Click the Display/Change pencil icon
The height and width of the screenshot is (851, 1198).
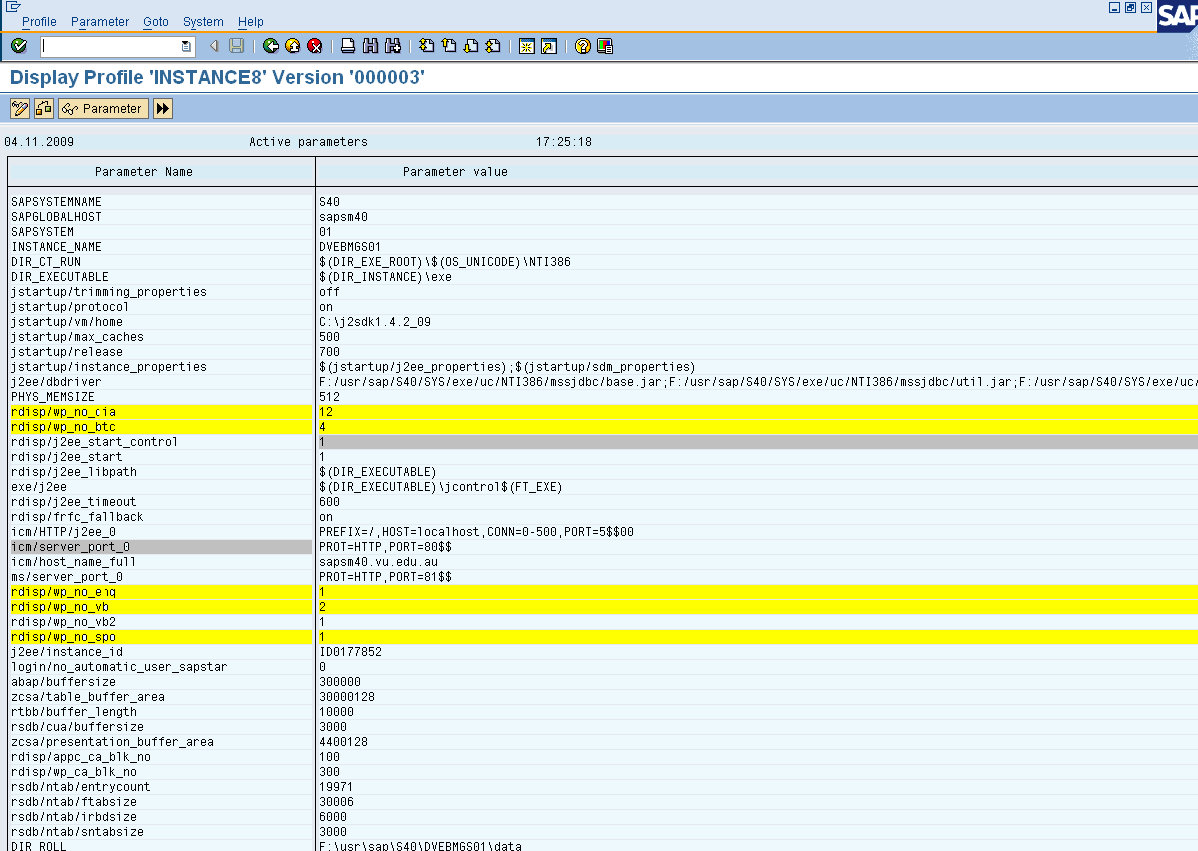coord(19,108)
